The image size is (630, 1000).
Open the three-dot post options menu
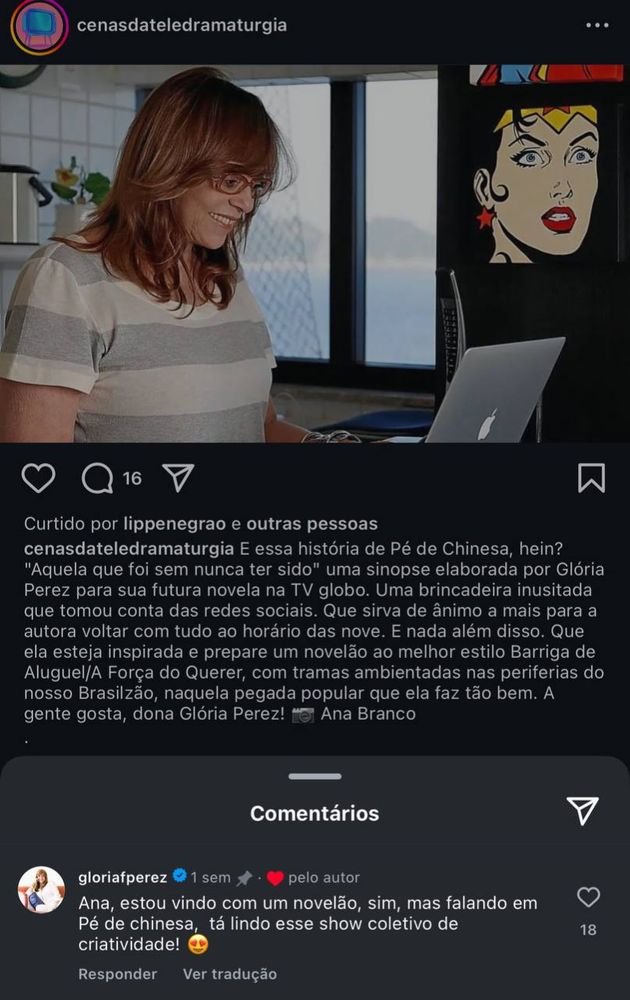[x=597, y=26]
